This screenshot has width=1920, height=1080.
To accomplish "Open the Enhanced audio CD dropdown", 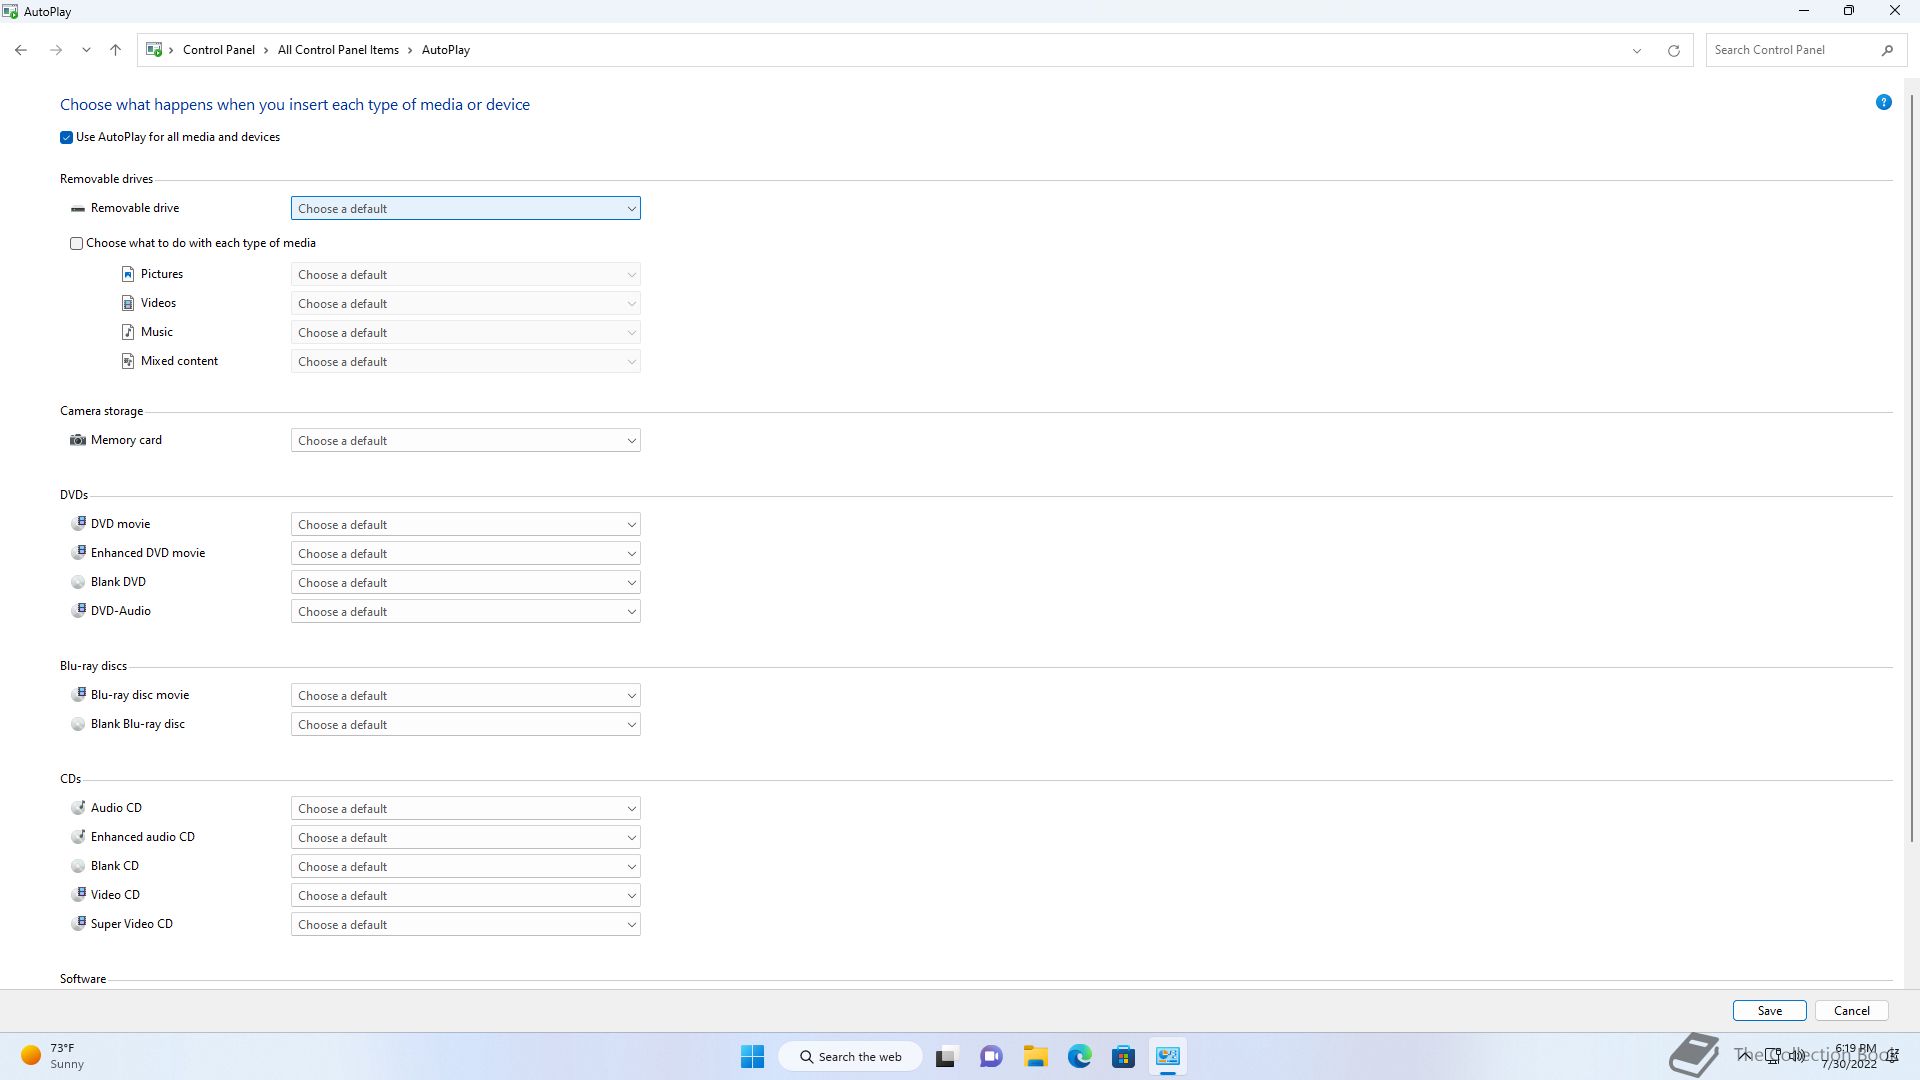I will 465,838.
